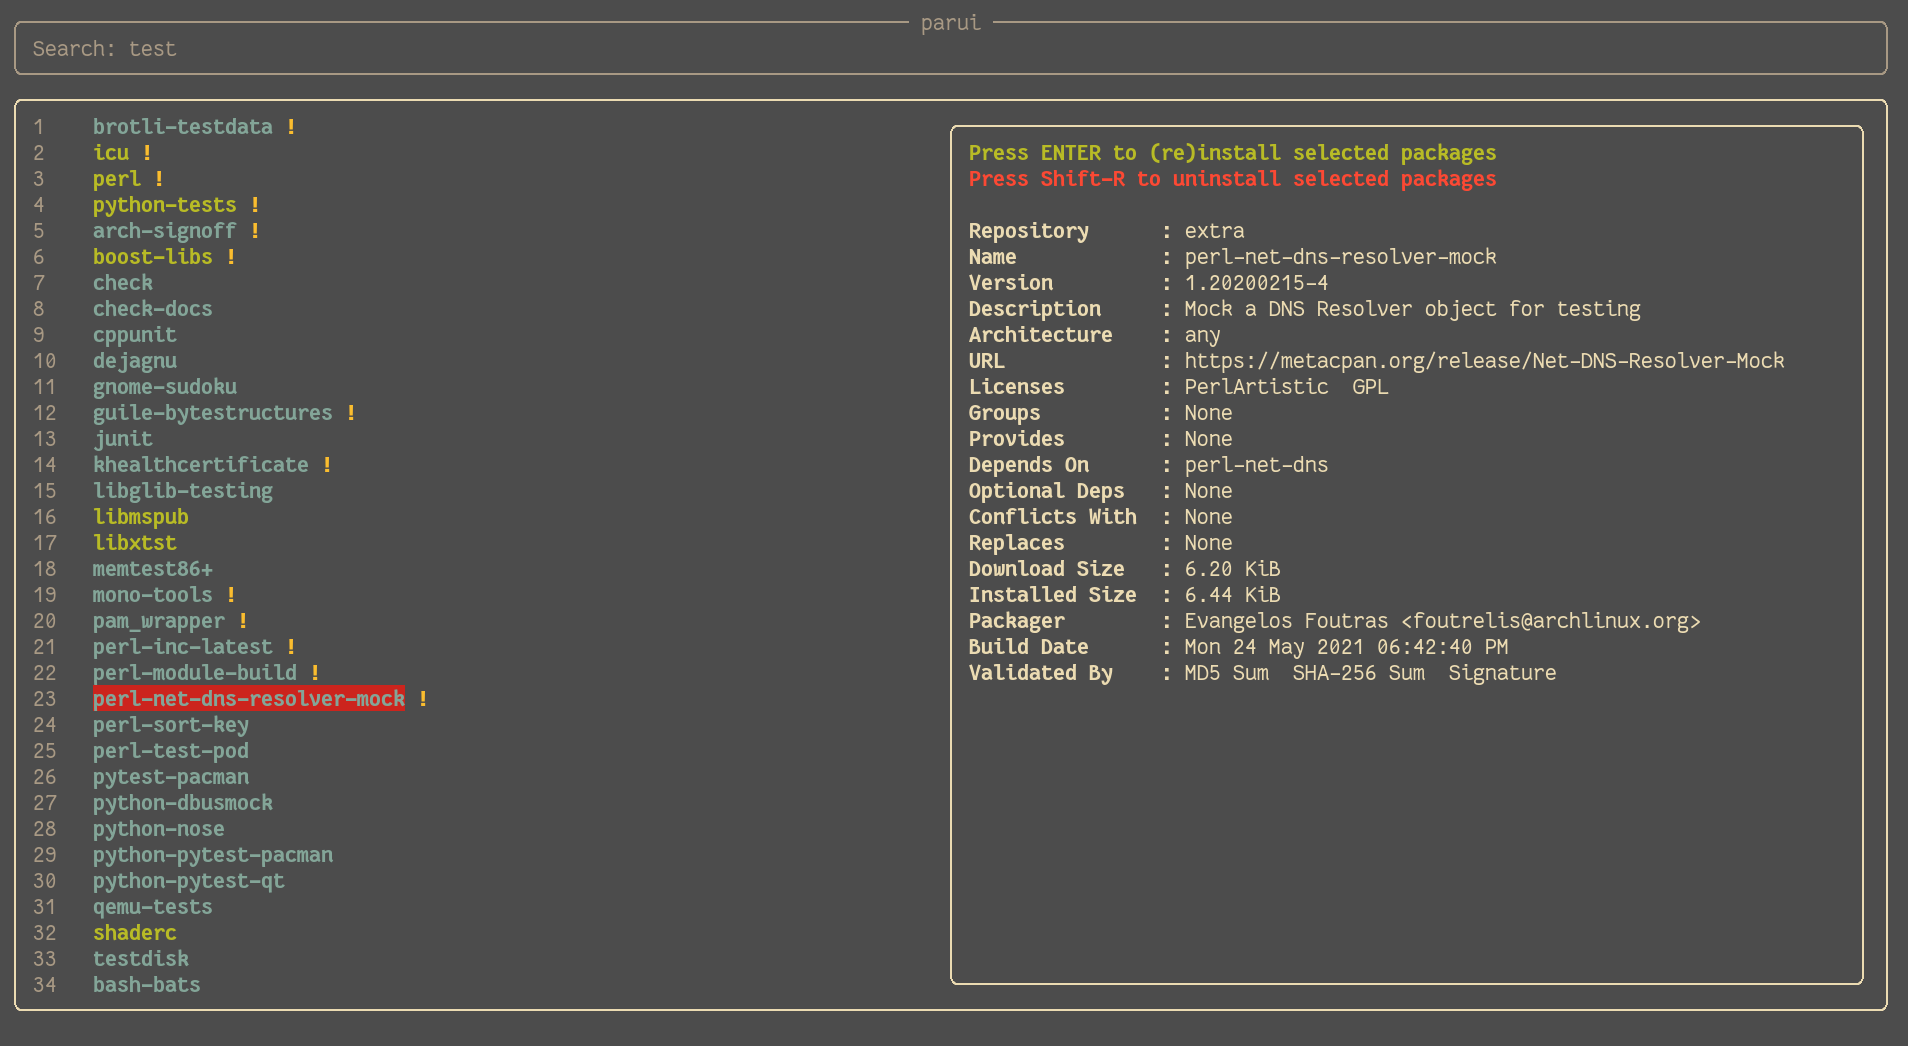The height and width of the screenshot is (1046, 1908).
Task: Select python-pytest-qt in the list
Action: 189,881
